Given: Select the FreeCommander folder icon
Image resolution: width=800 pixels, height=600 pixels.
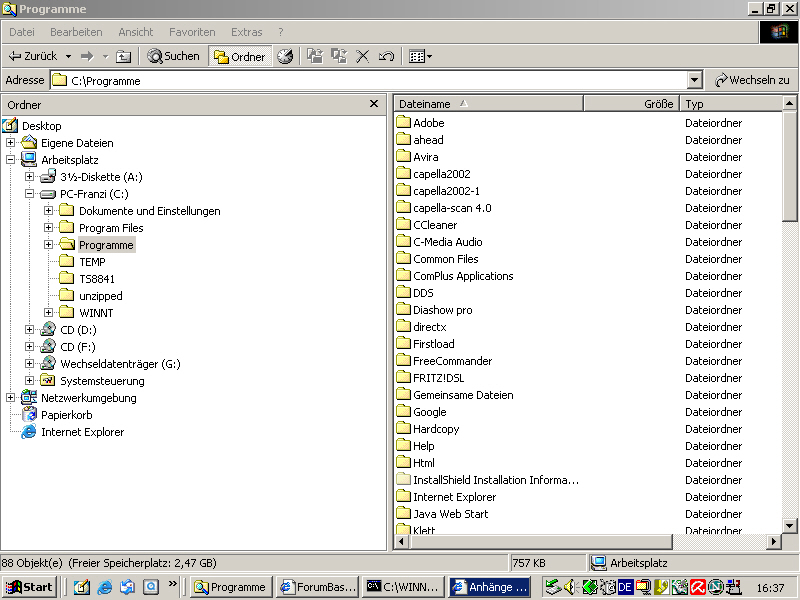Looking at the screenshot, I should coord(403,360).
